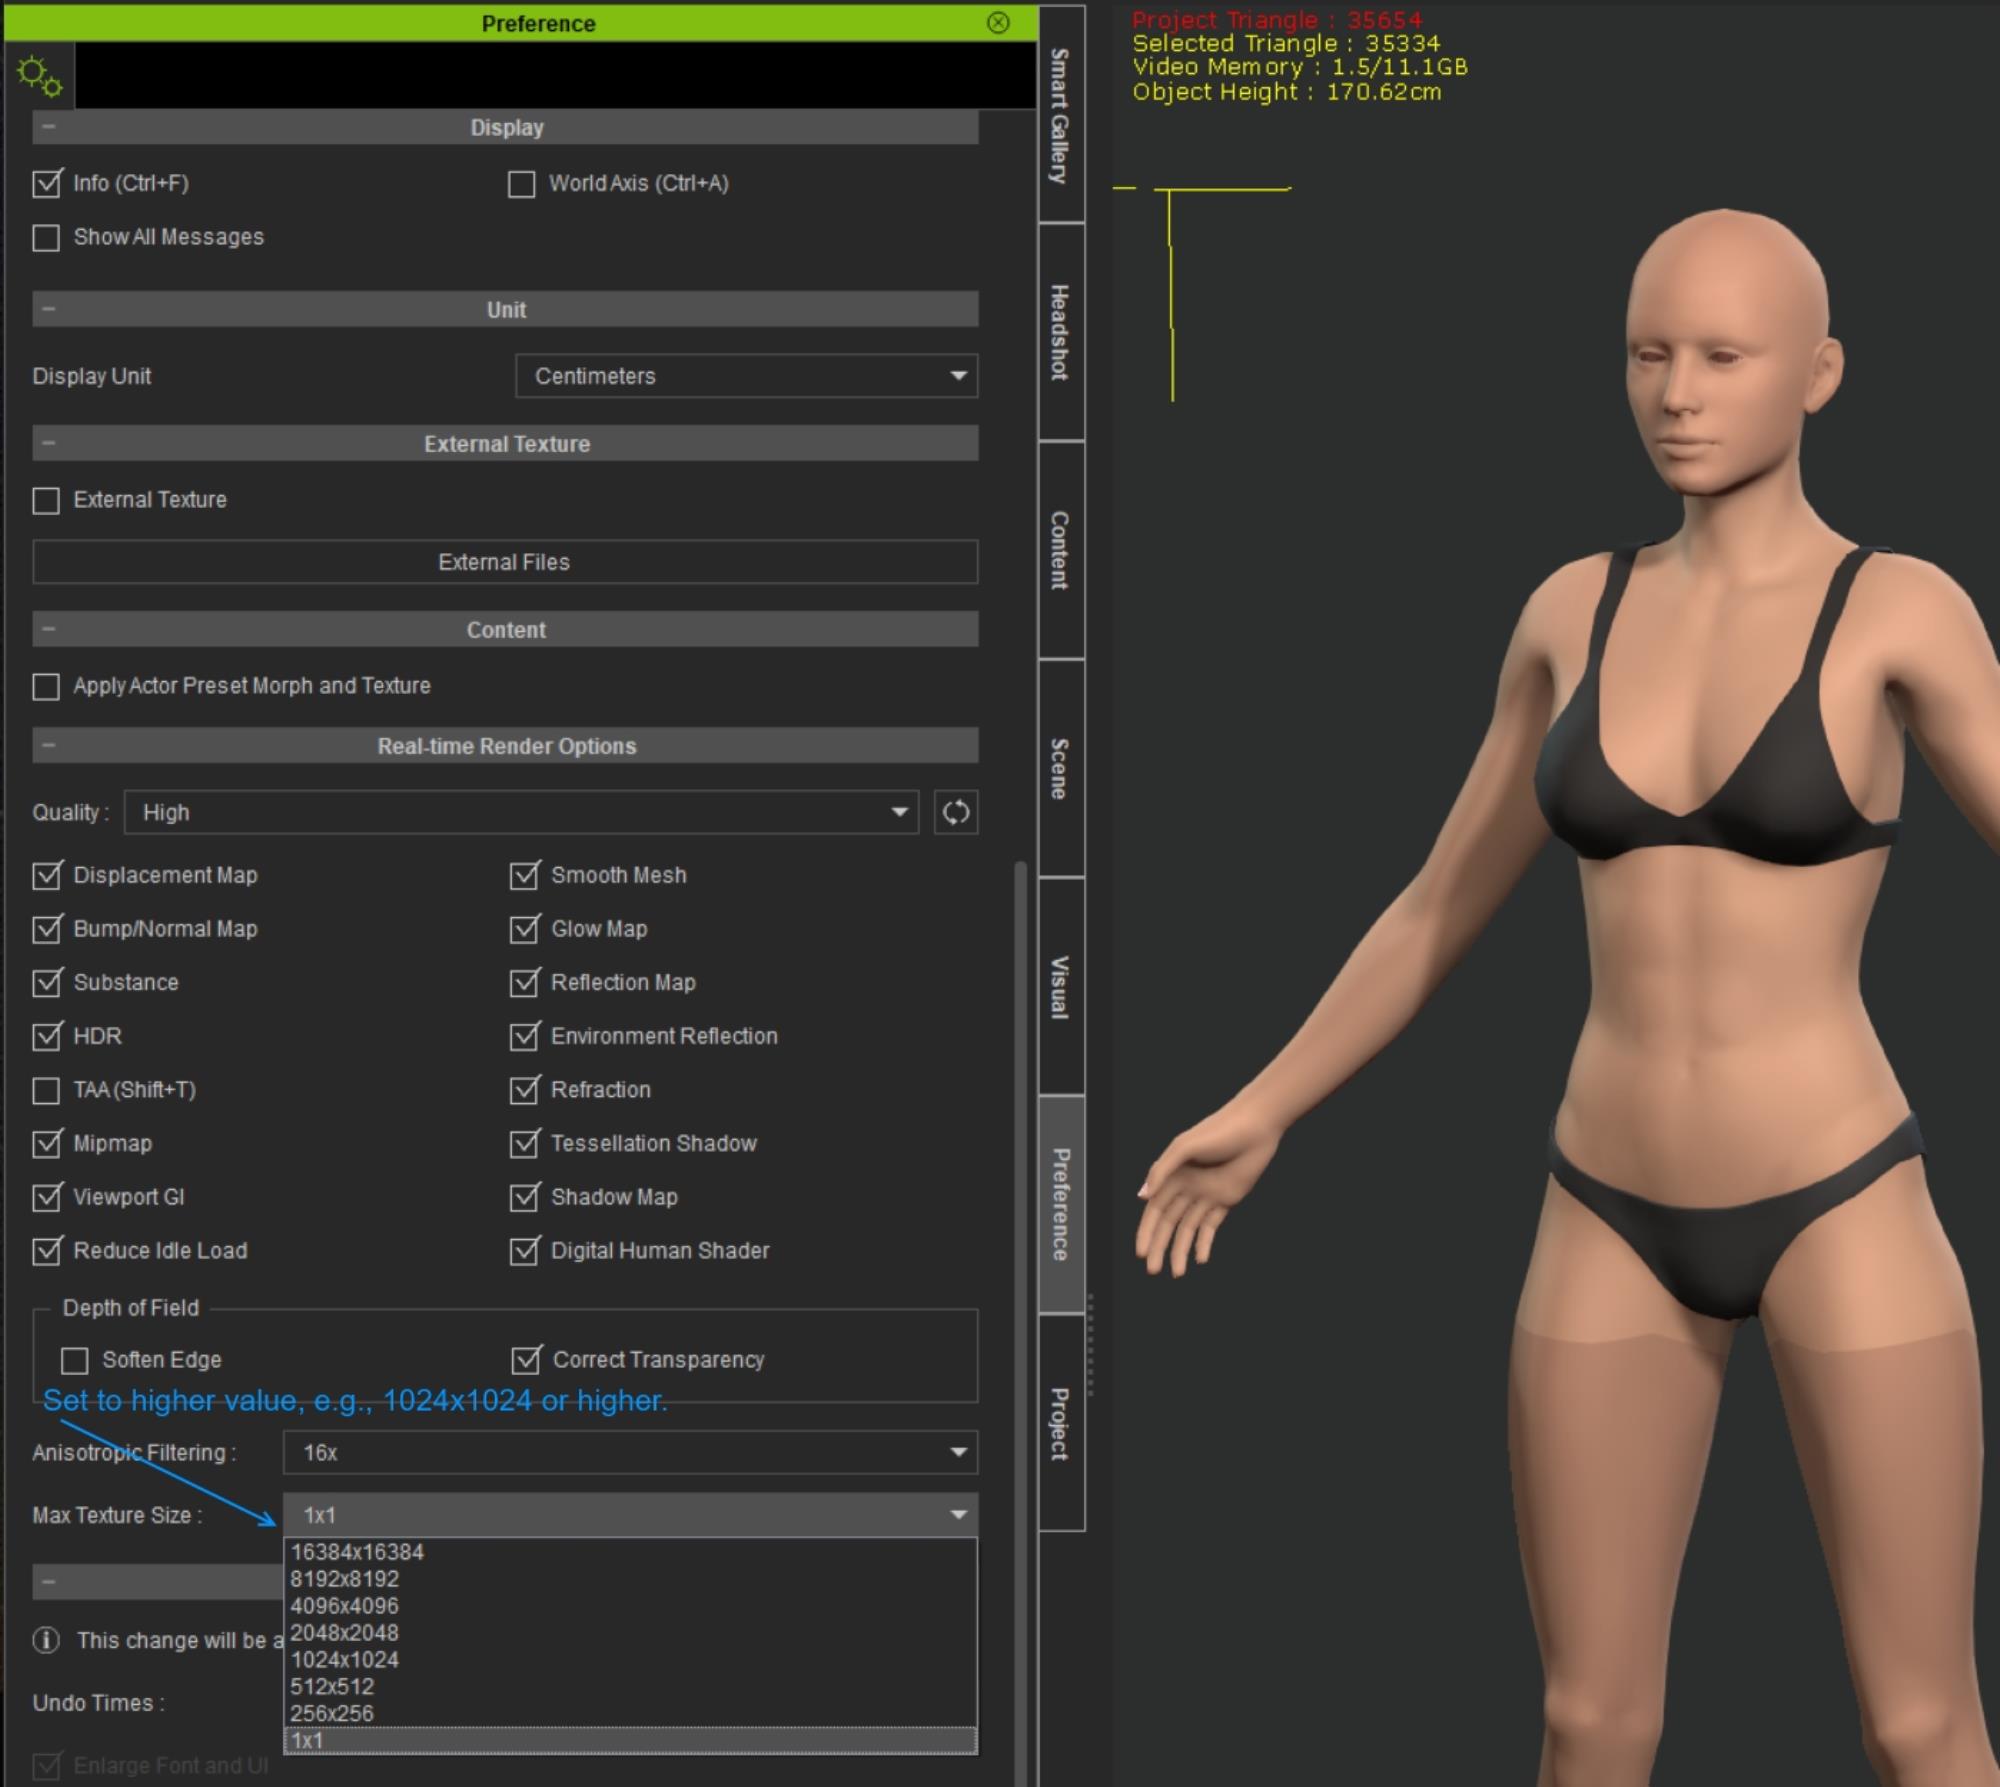Image resolution: width=2000 pixels, height=1787 pixels.
Task: Toggle Reflection Map checkbox
Action: pyautogui.click(x=524, y=982)
